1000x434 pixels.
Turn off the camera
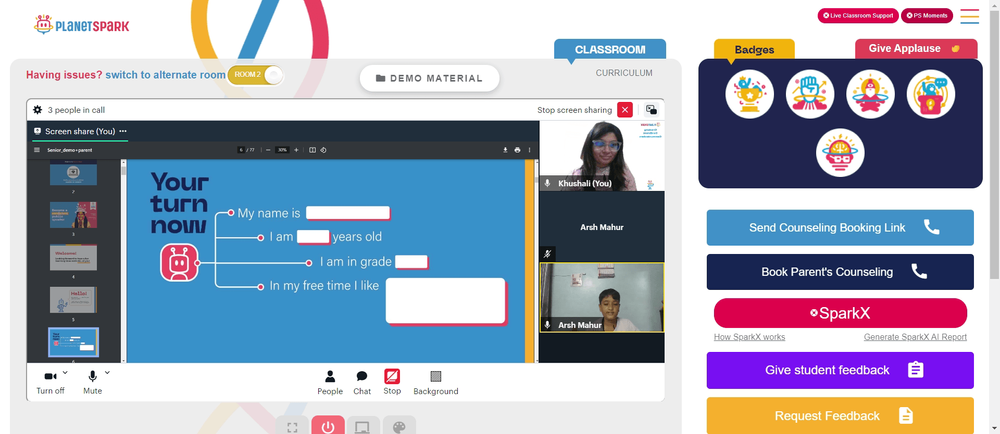tap(50, 382)
